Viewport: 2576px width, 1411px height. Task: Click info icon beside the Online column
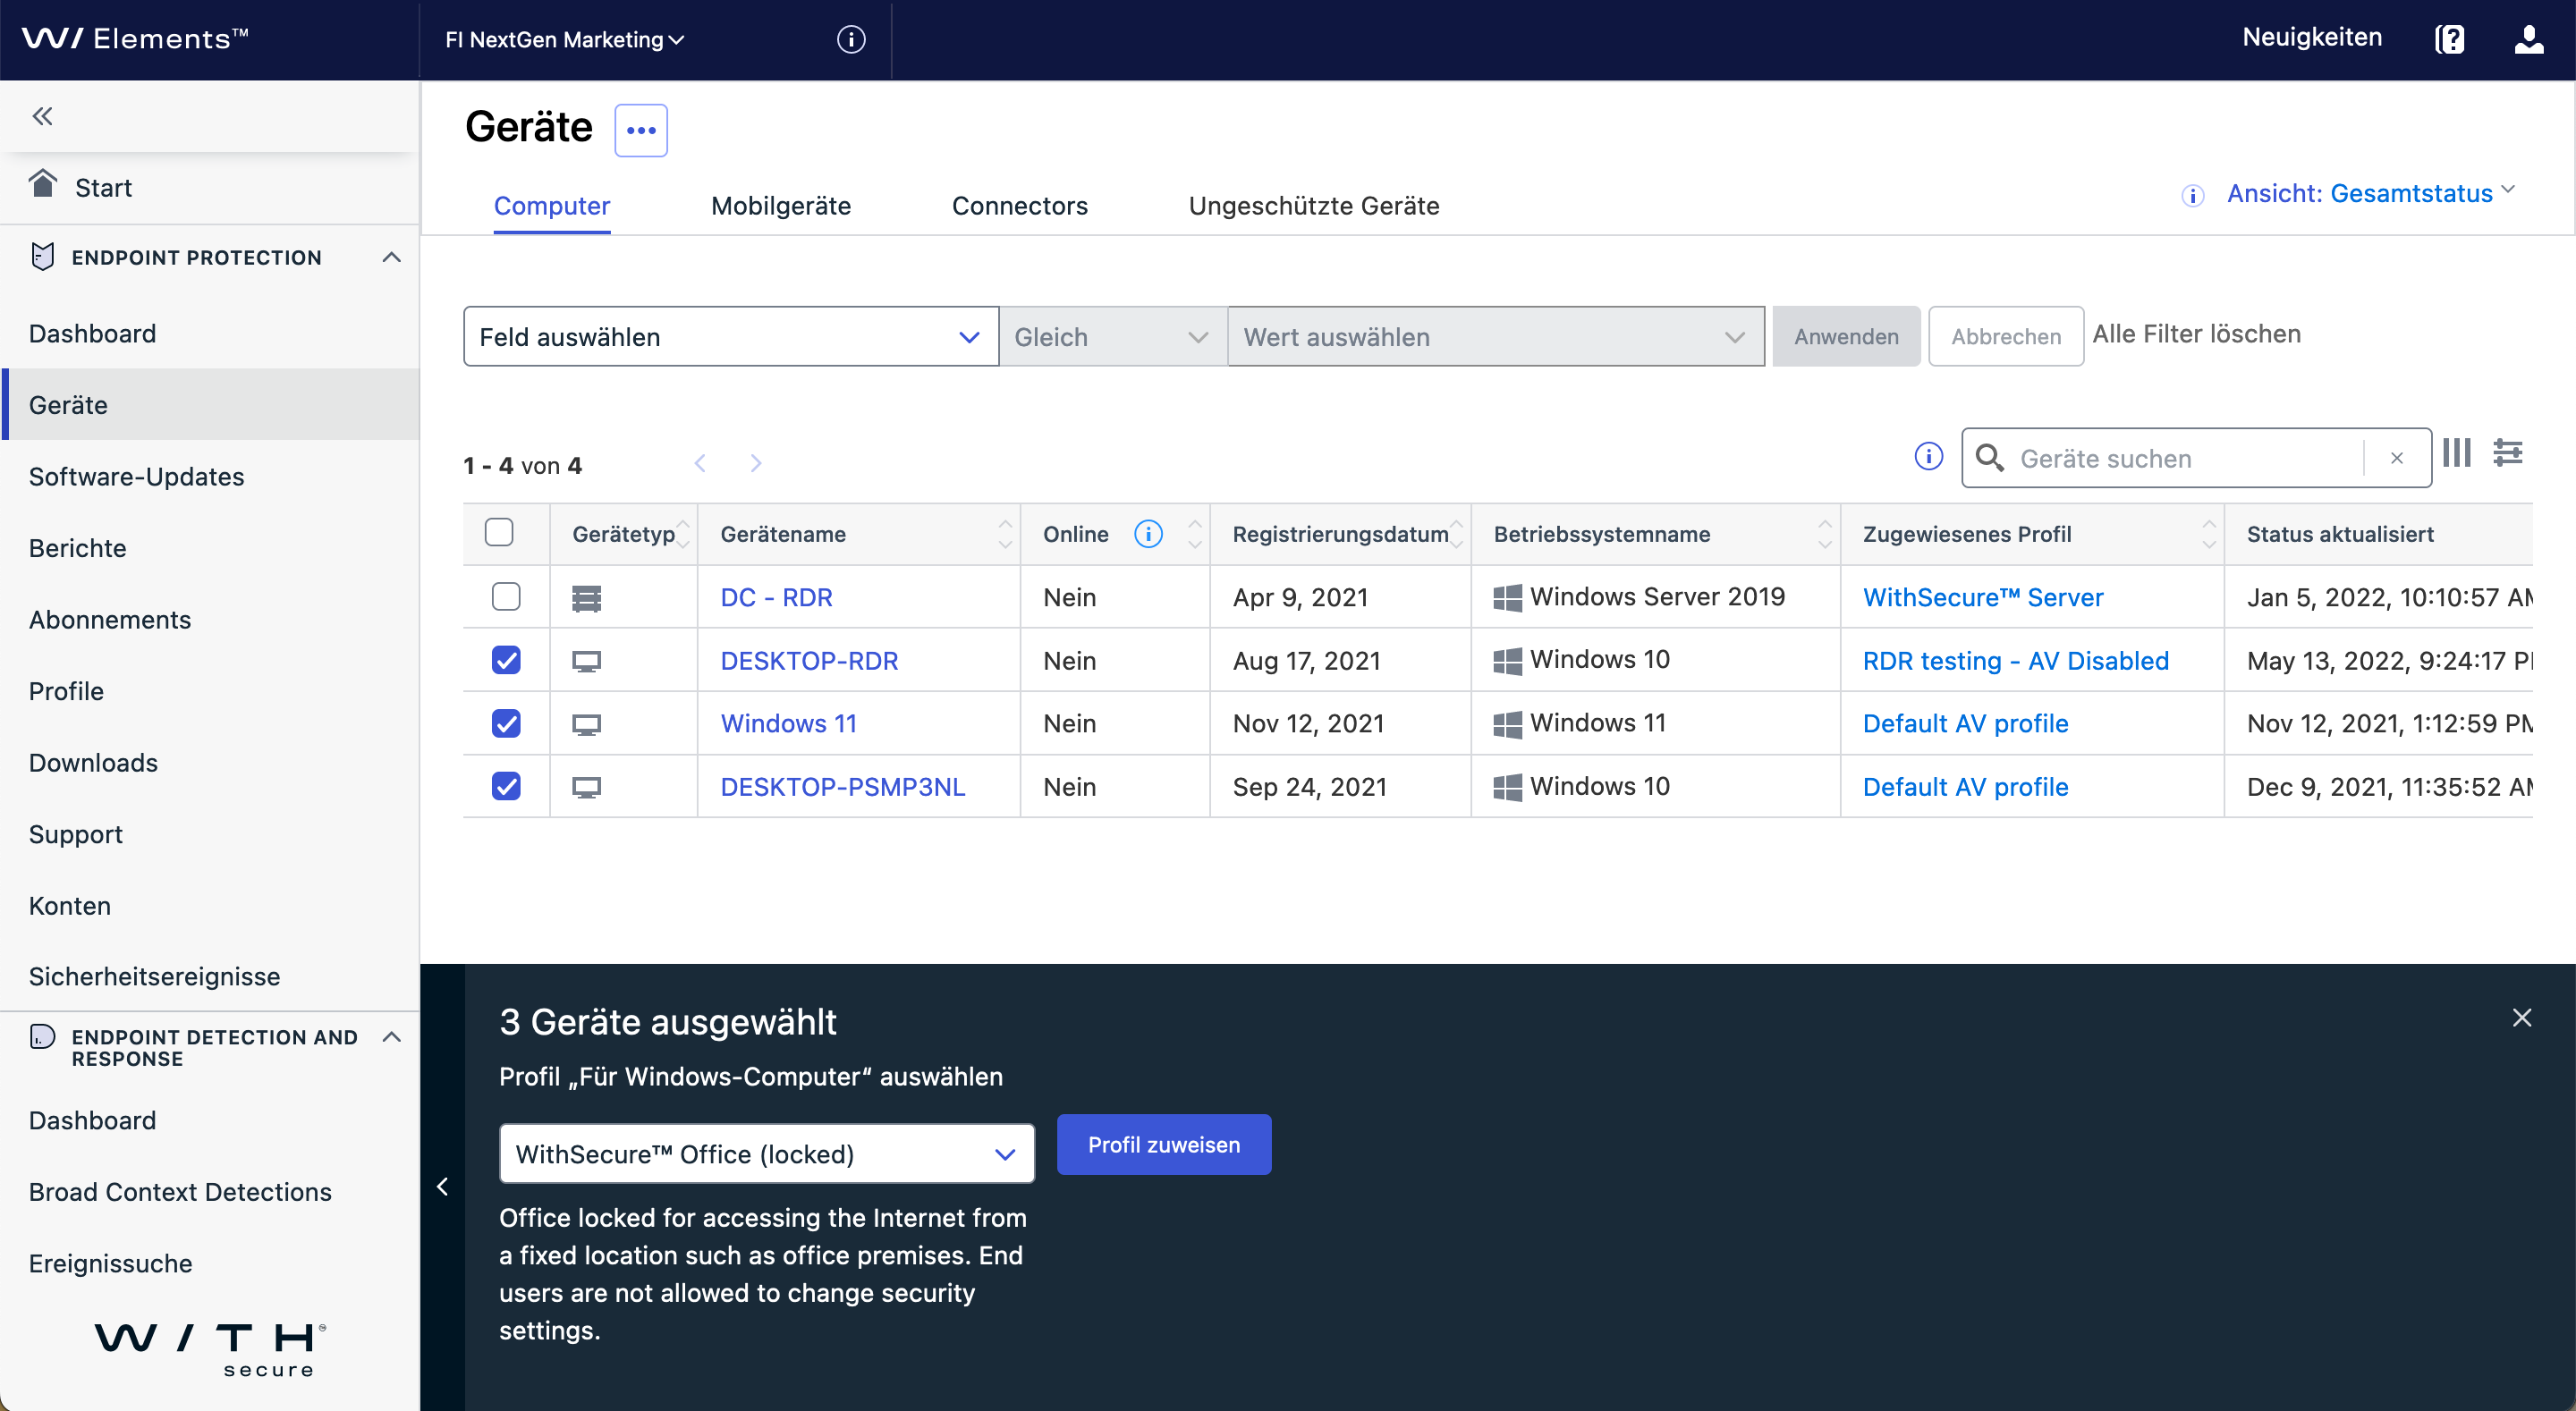1148,534
